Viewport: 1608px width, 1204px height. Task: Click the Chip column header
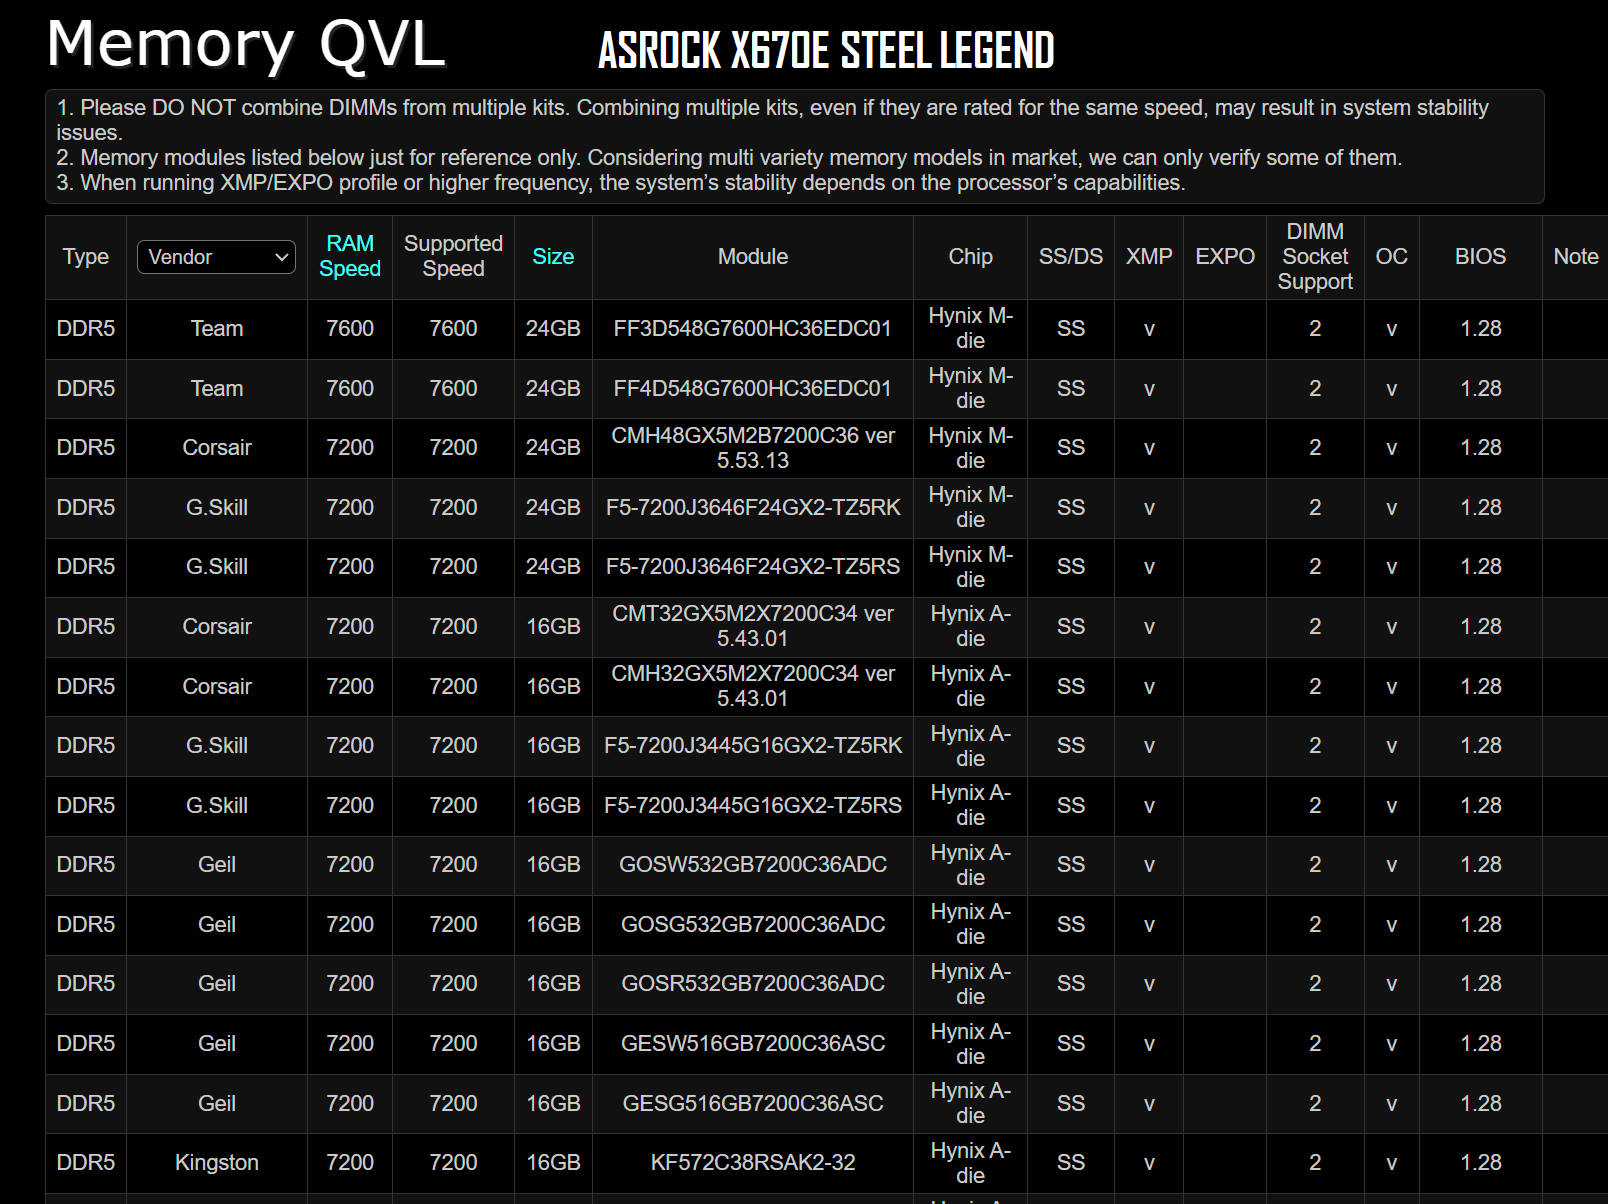point(970,257)
